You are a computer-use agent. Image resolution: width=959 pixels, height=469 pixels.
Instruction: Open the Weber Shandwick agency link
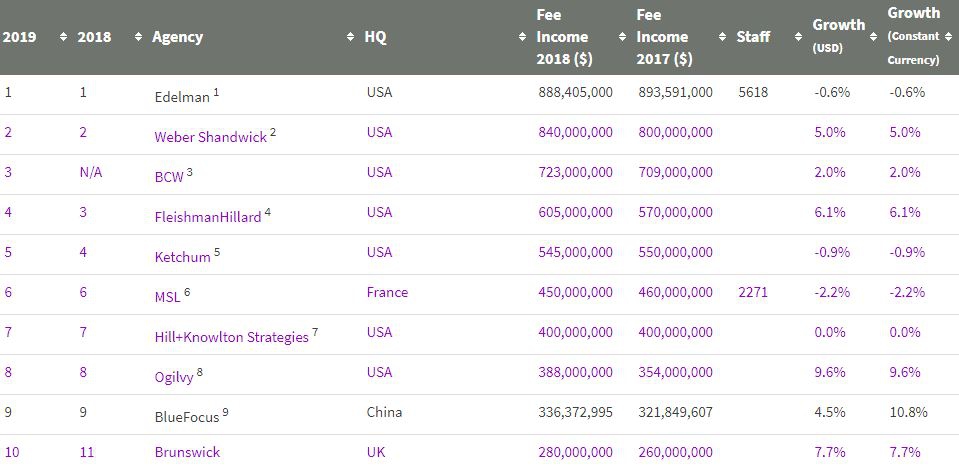tap(210, 137)
